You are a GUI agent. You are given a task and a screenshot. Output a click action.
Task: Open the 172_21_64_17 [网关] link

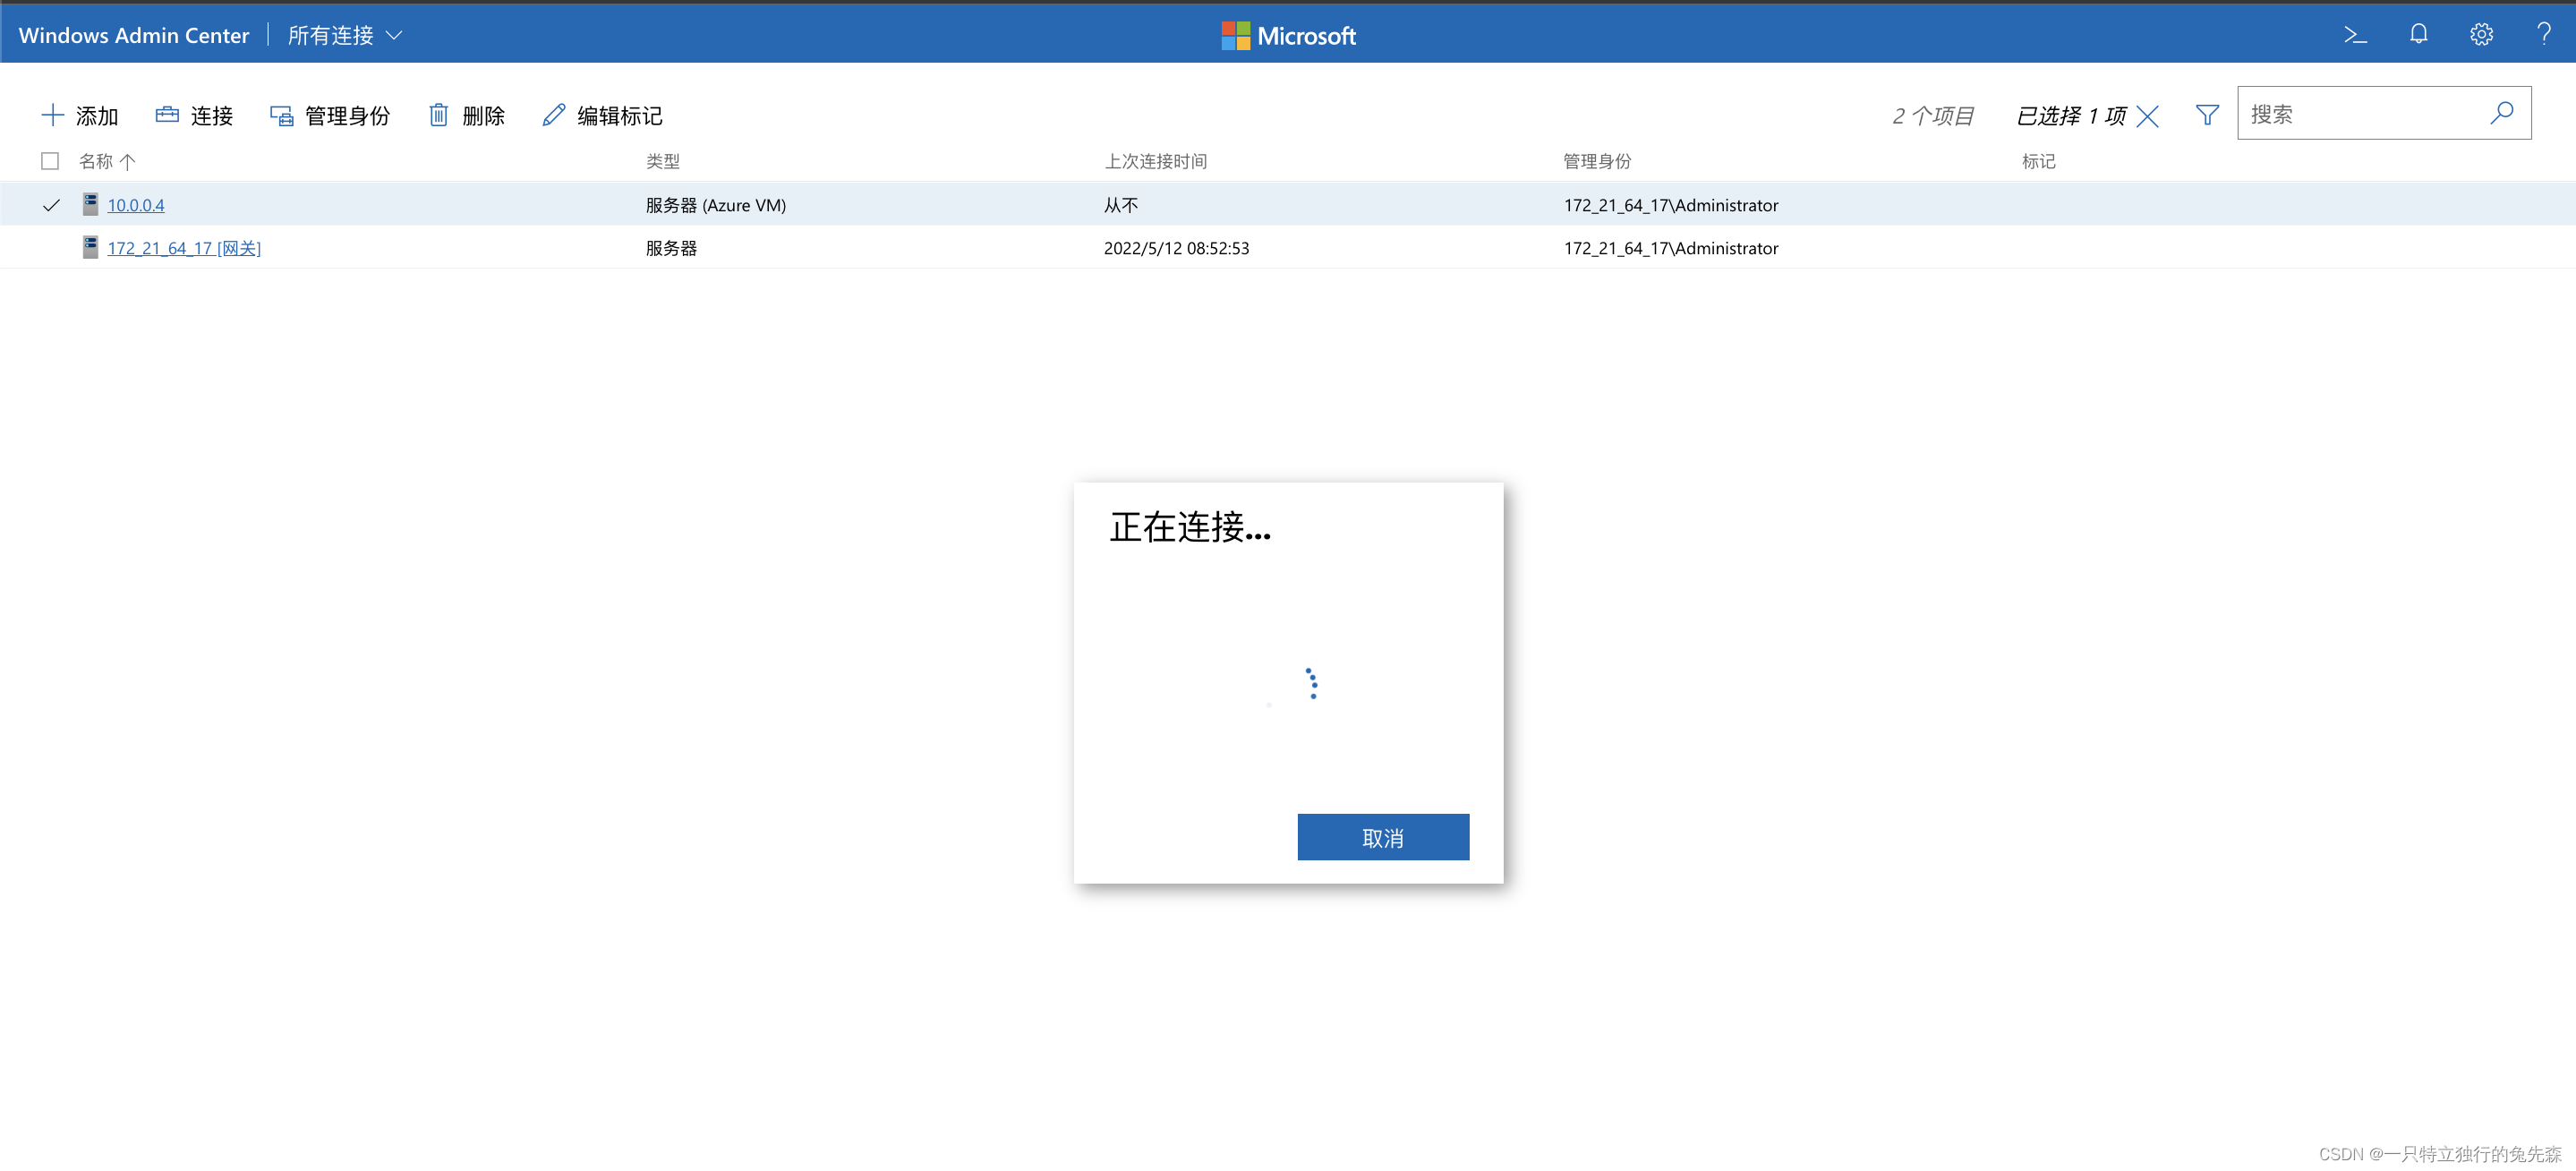pos(184,248)
